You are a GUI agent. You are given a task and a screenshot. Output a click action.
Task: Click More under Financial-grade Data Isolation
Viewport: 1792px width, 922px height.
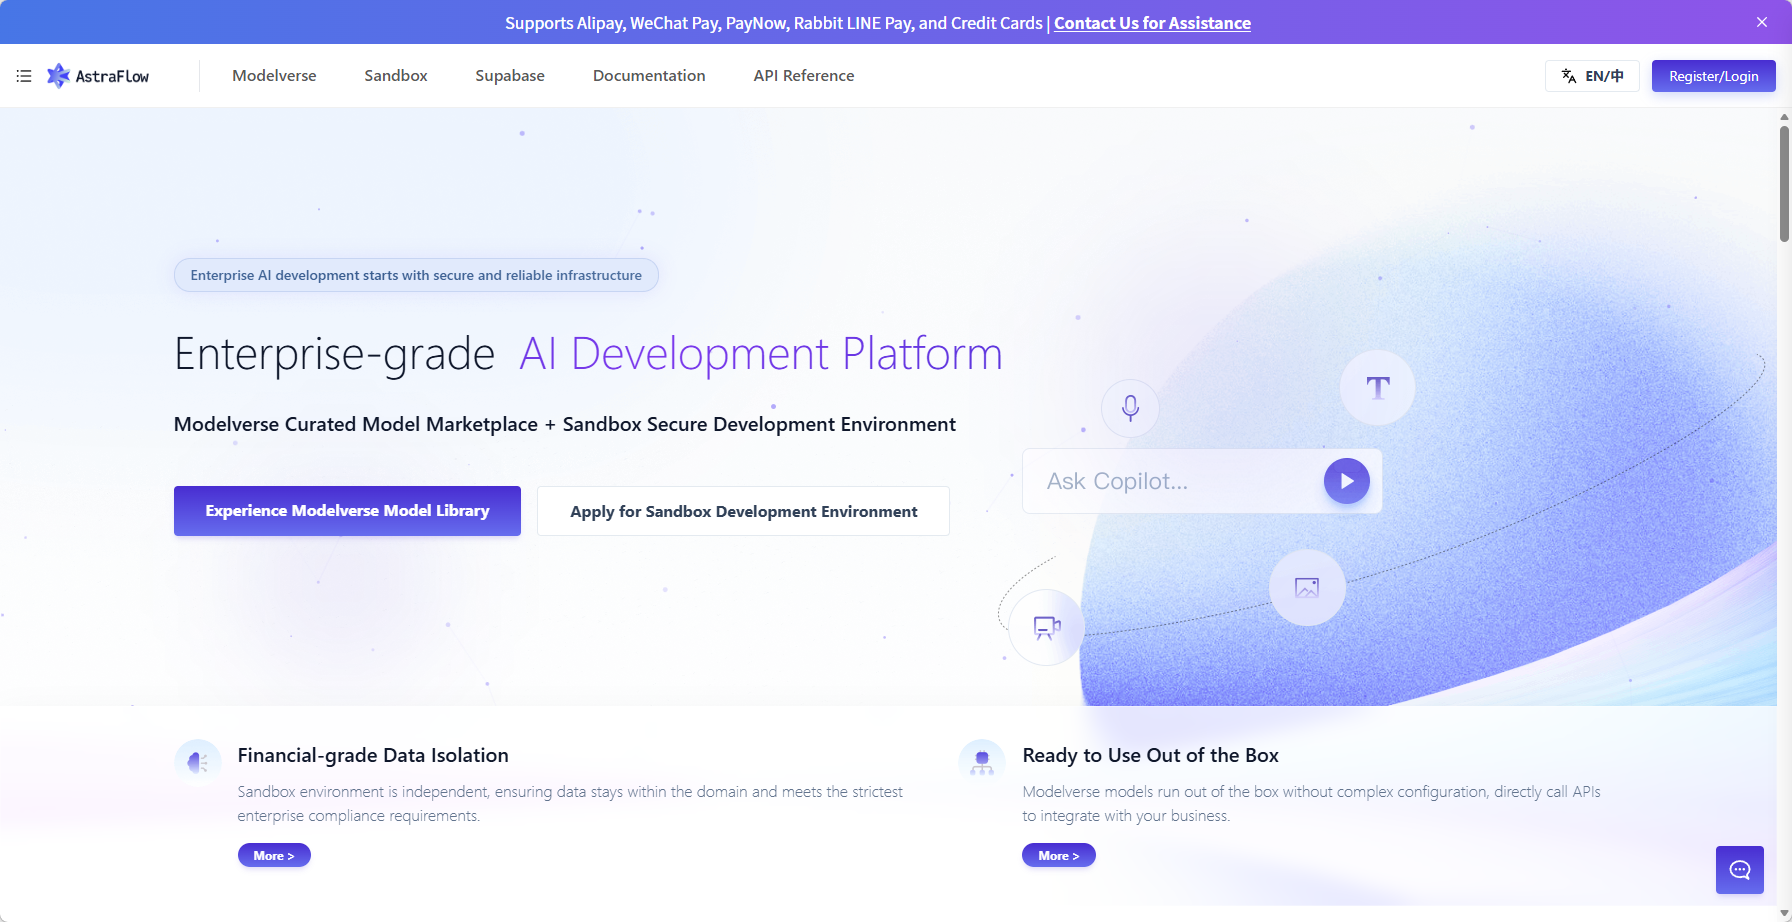click(274, 855)
